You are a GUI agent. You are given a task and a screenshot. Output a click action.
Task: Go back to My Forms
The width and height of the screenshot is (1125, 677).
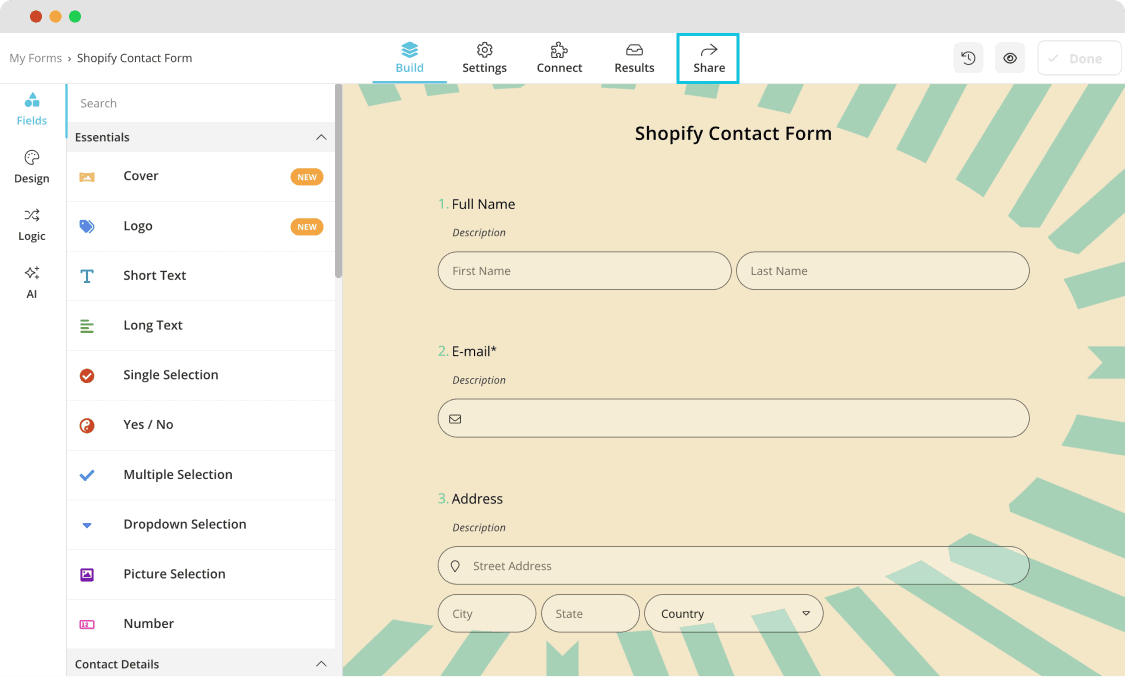(x=36, y=58)
